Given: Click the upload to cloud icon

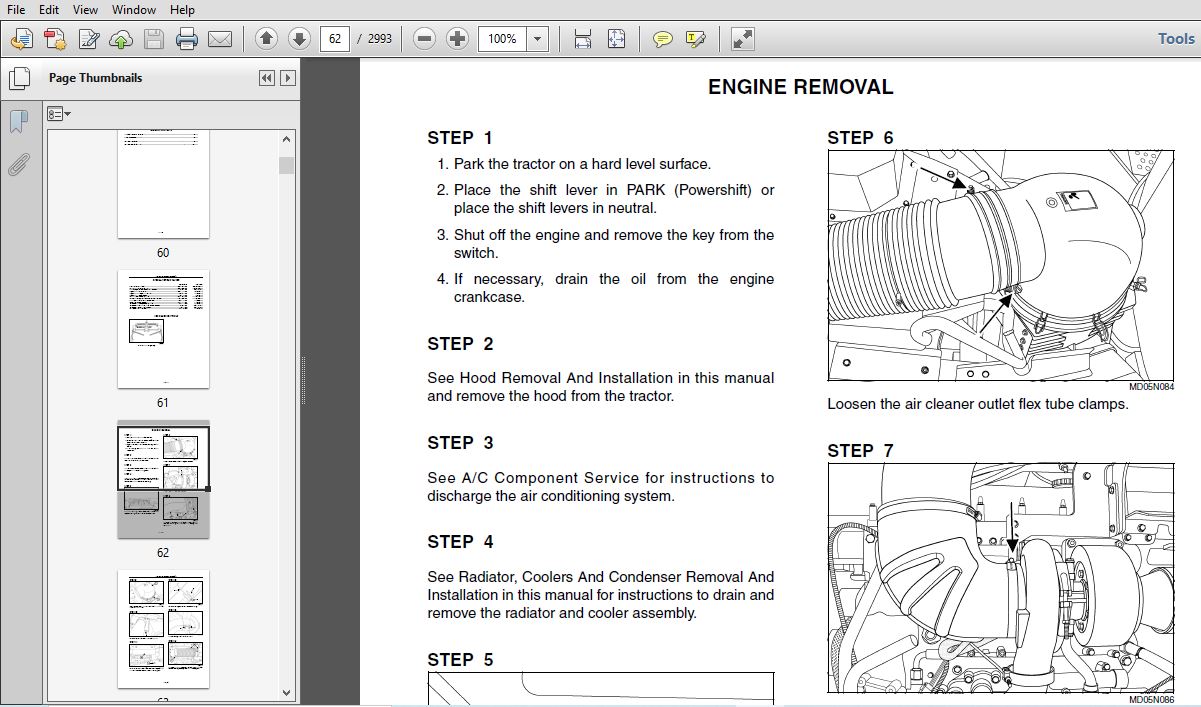Looking at the screenshot, I should tap(121, 39).
